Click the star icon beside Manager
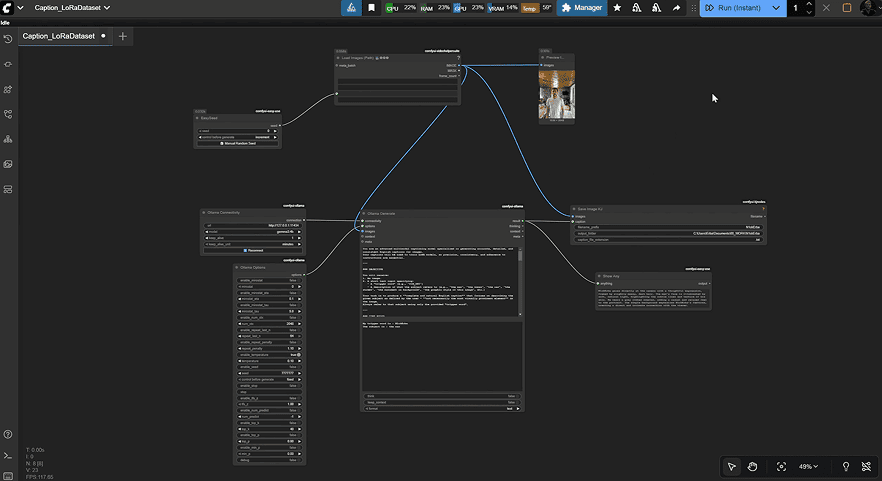The height and width of the screenshot is (481, 882). pos(616,8)
